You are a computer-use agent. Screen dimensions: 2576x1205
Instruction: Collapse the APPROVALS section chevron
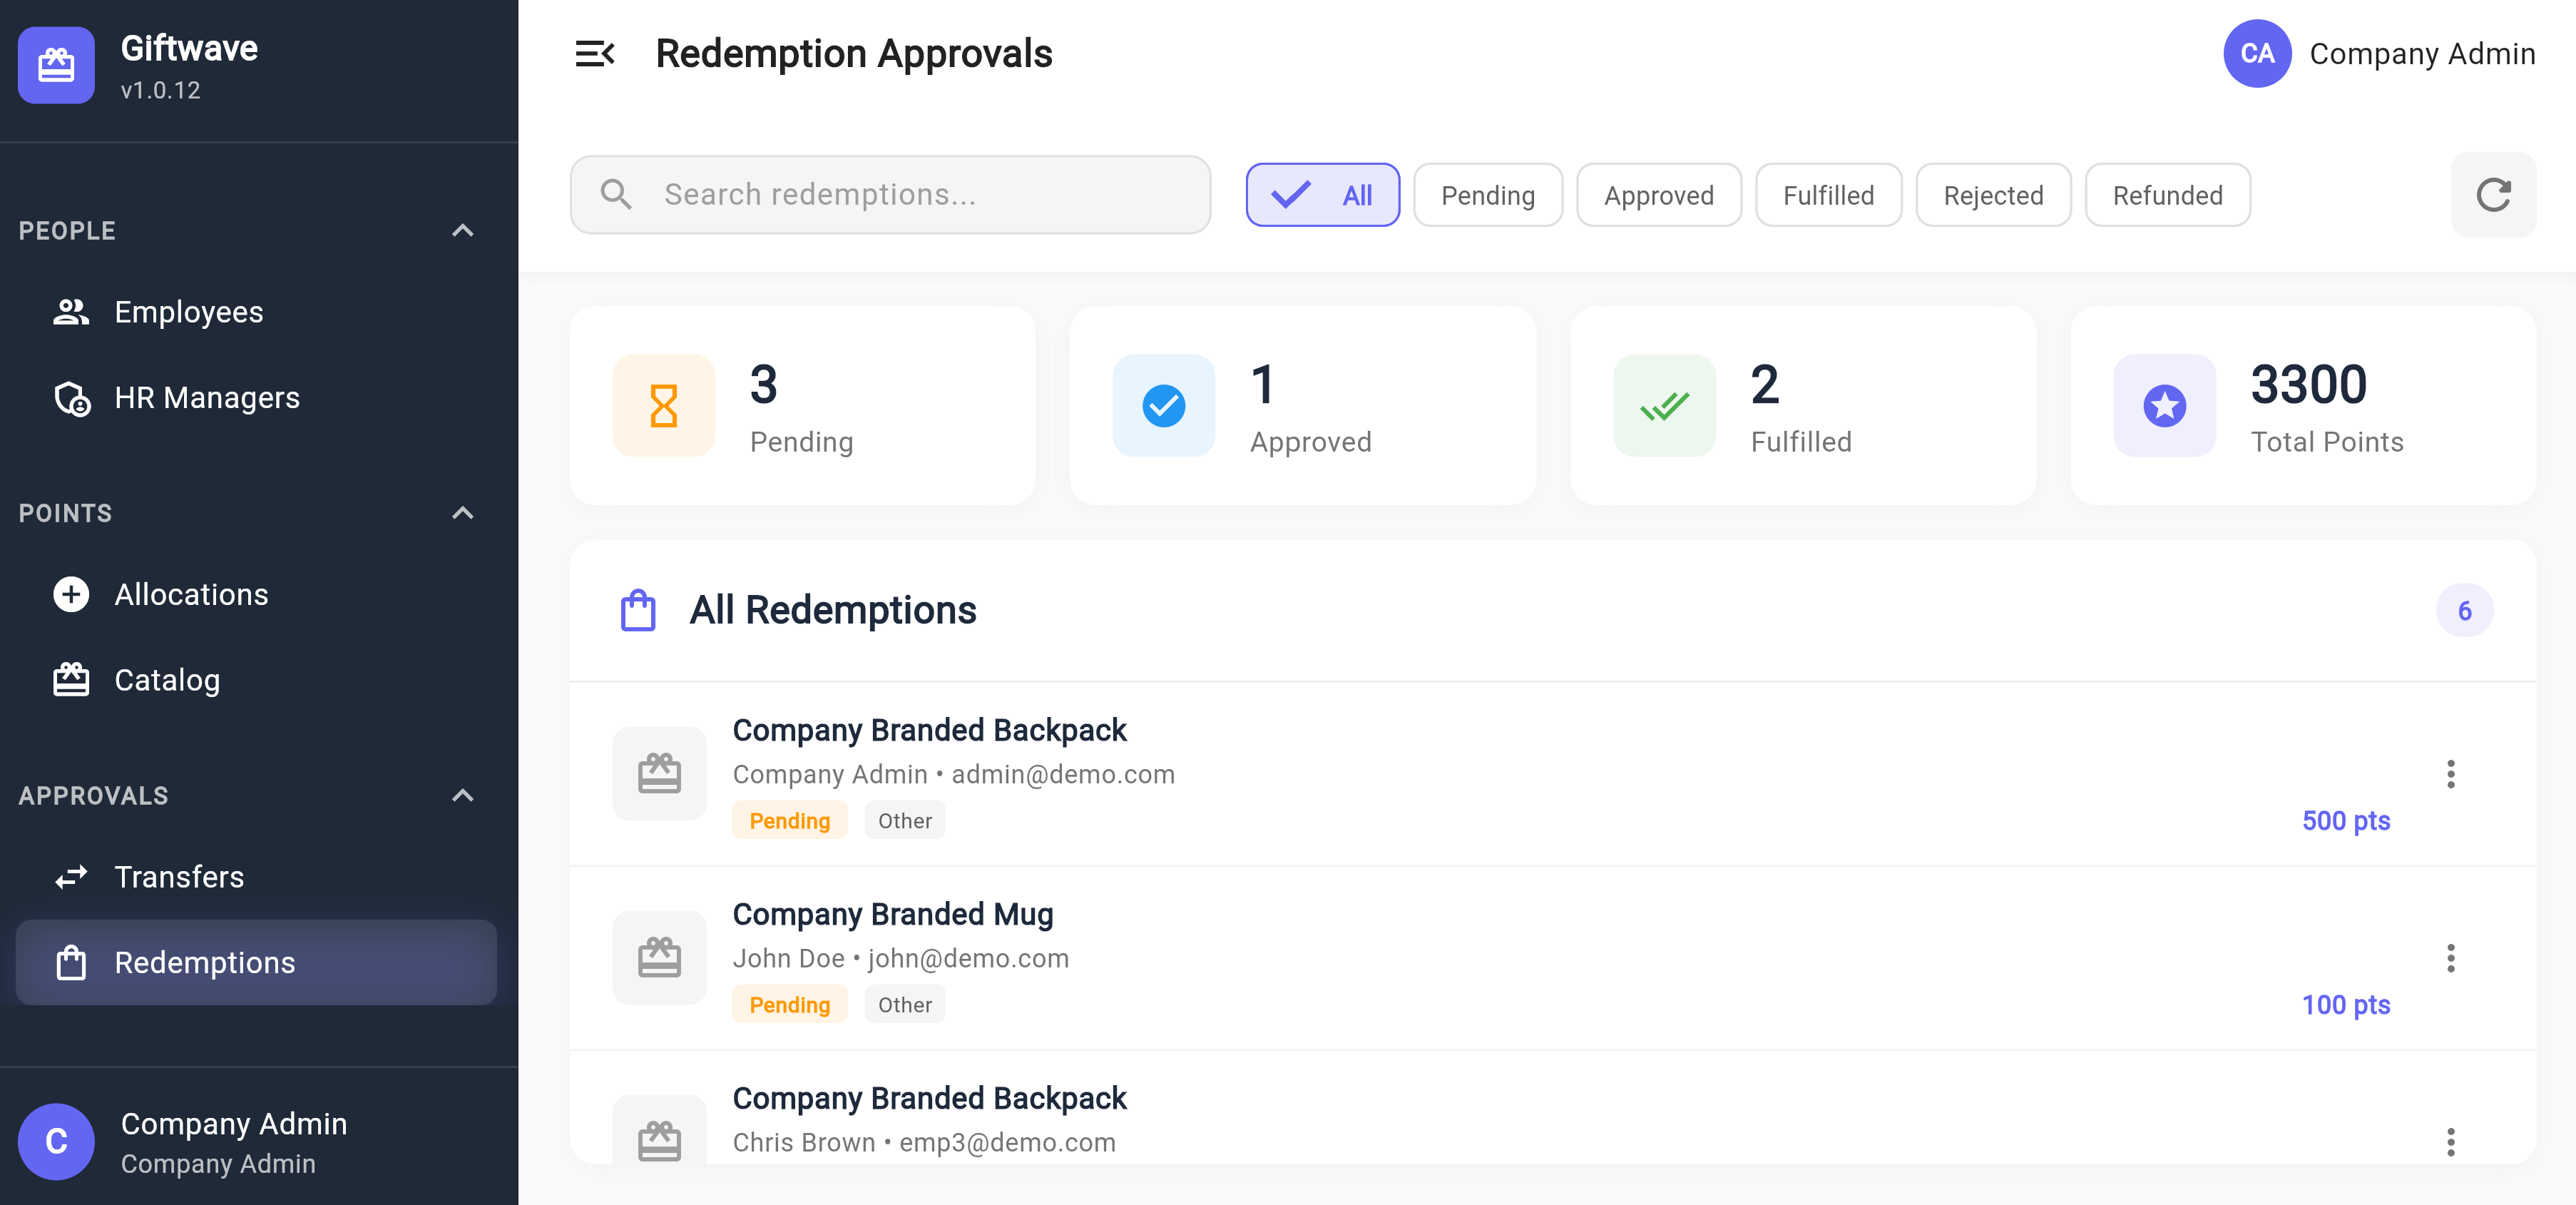coord(462,796)
